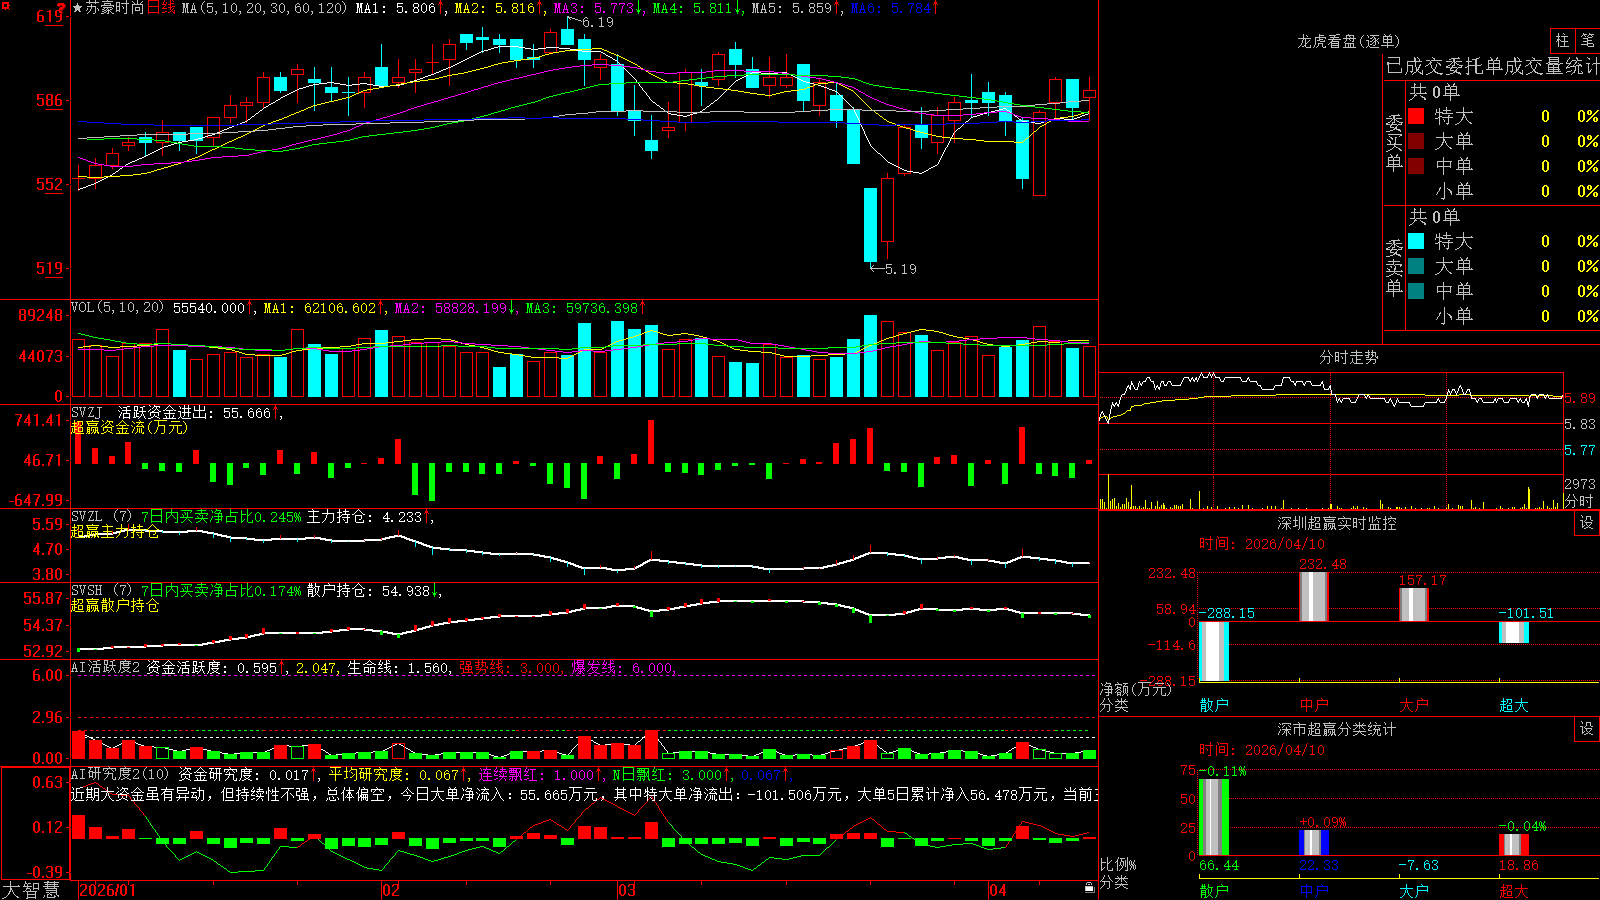Click the 02 month marker on the time axis
The height and width of the screenshot is (900, 1600).
[391, 890]
